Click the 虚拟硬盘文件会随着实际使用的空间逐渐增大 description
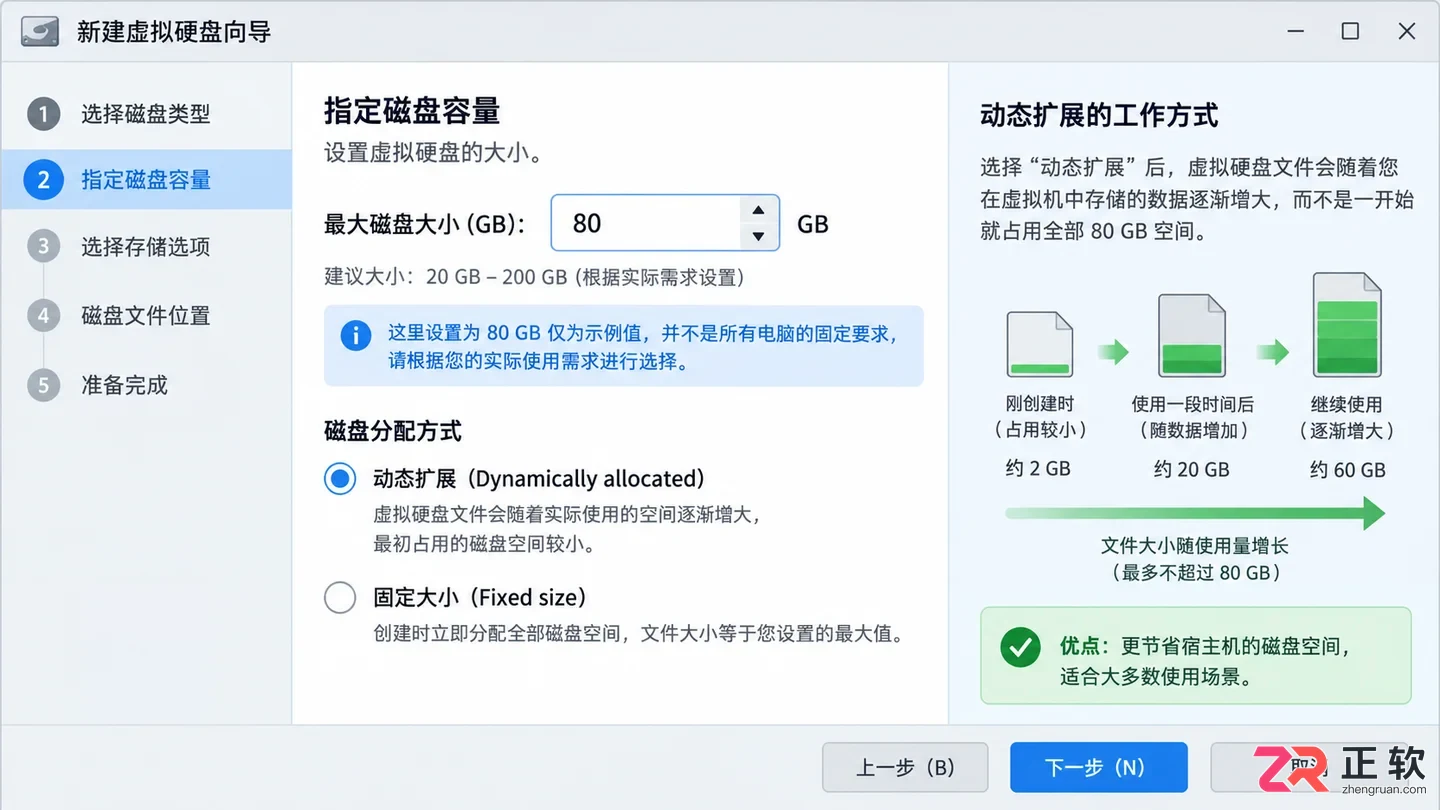This screenshot has width=1440, height=810. pyautogui.click(x=567, y=530)
